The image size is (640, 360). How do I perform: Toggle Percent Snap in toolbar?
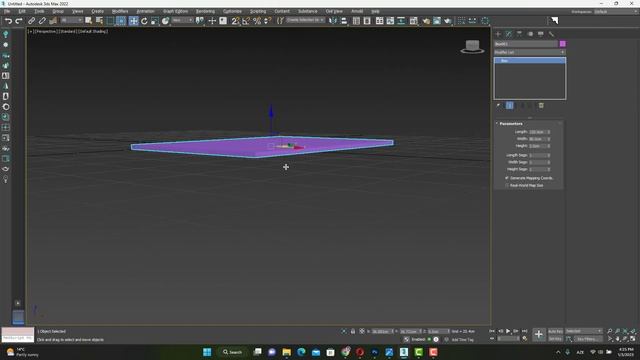pos(257,20)
